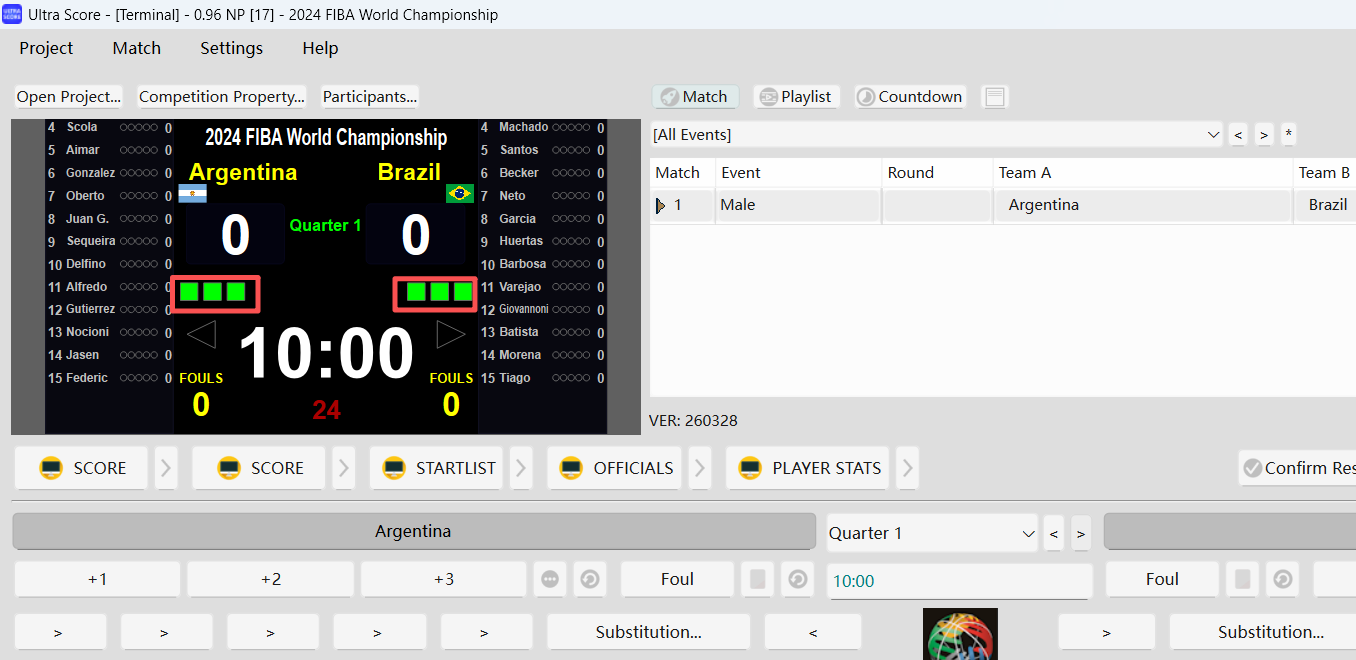The height and width of the screenshot is (660, 1356).
Task: Click Brazil possession arrow on scoreboard
Action: pyautogui.click(x=451, y=334)
